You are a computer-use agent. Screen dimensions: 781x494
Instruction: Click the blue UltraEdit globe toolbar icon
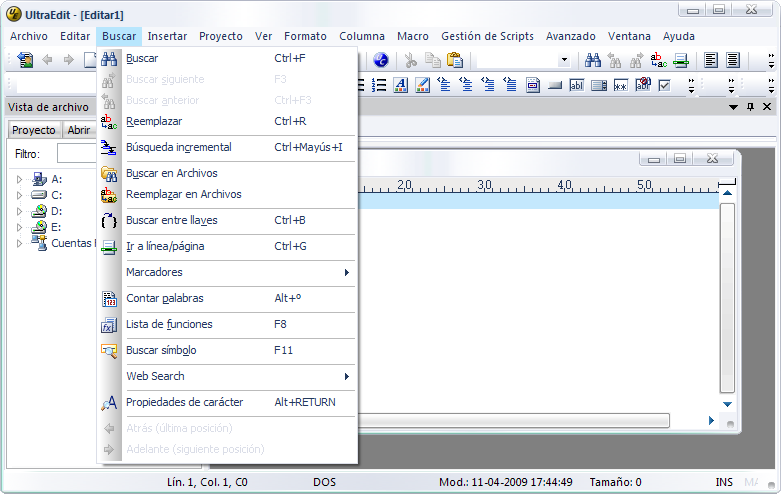381,60
